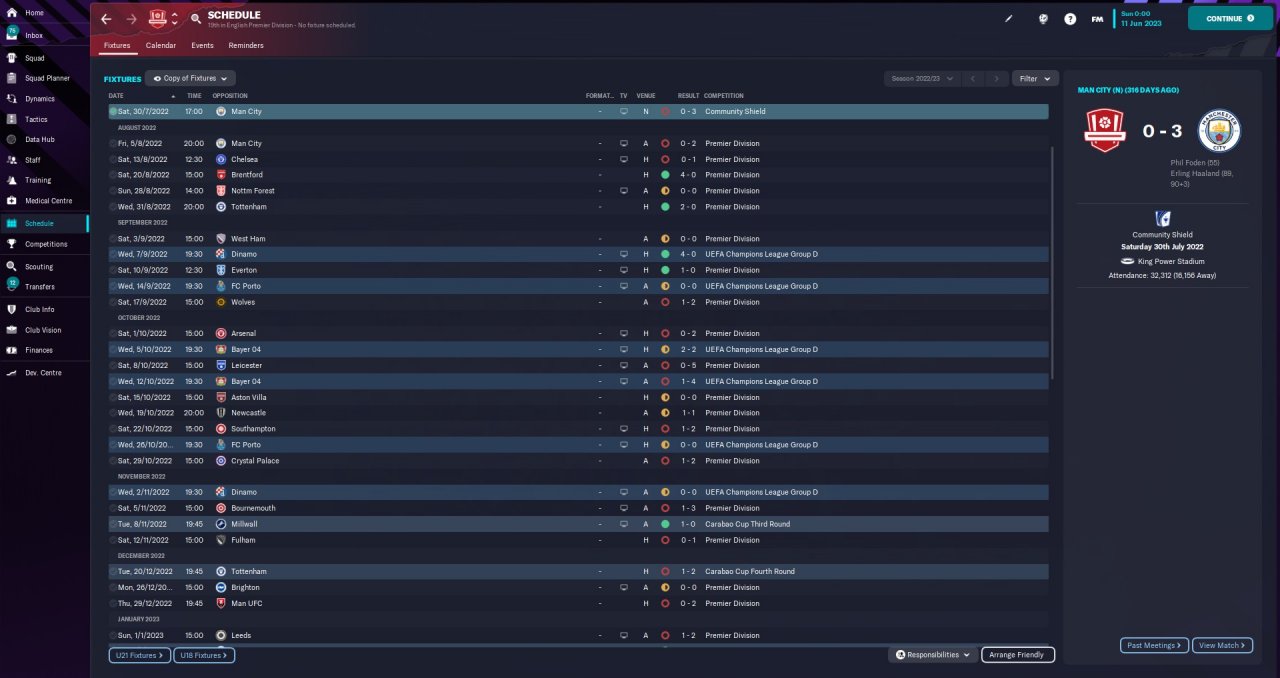Open the Season 2022/23 dropdown
Screen dimensions: 1280x678
pos(922,78)
